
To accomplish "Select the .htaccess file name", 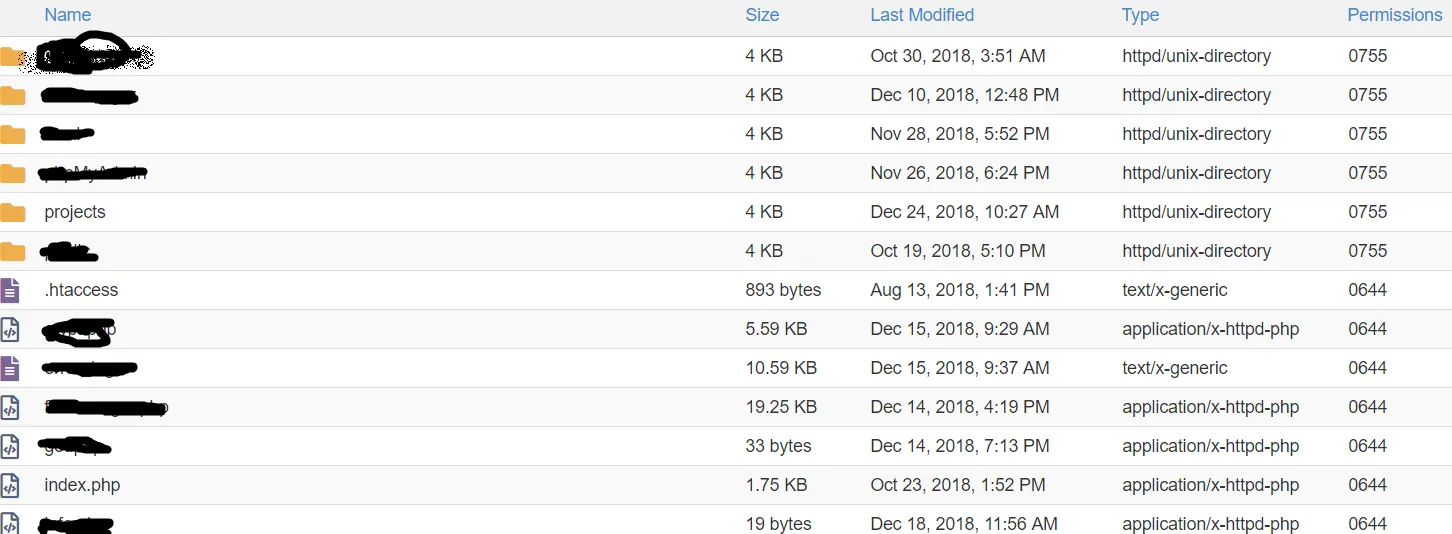I will [x=81, y=290].
